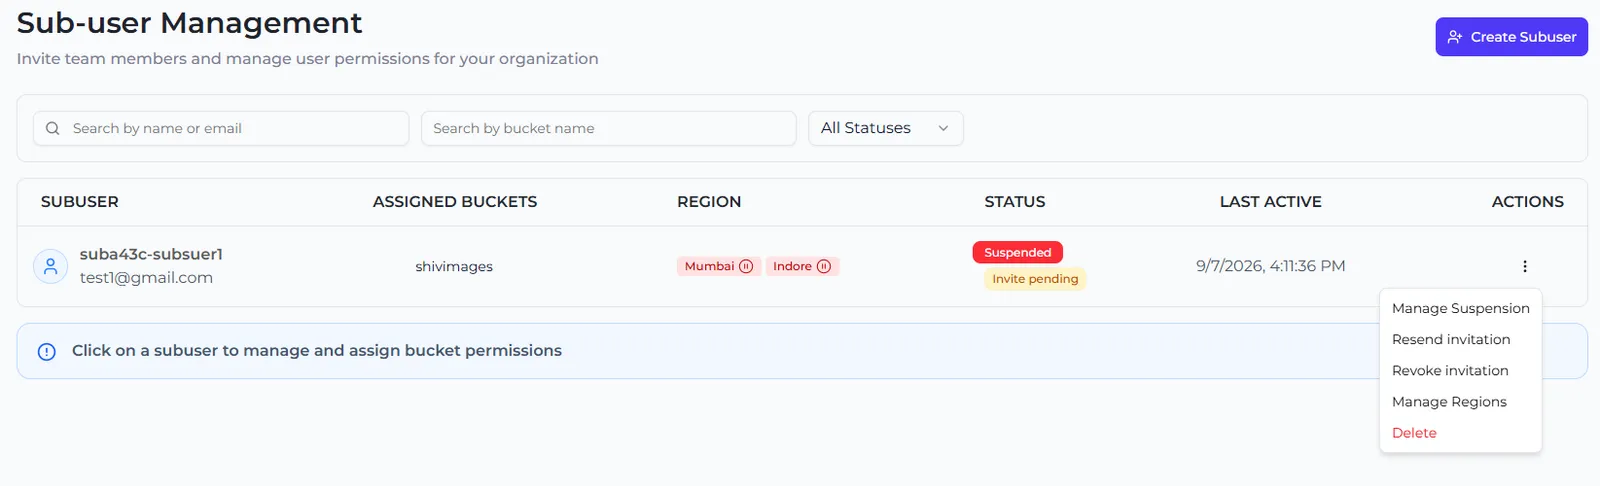Choose Delete from the actions menu
This screenshot has width=1600, height=486.
point(1460,433)
